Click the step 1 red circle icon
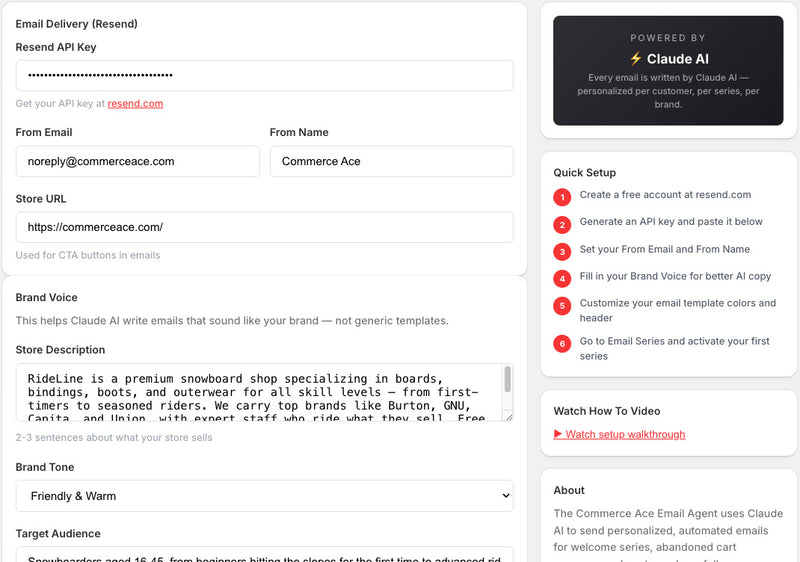The image size is (800, 562). [x=562, y=197]
